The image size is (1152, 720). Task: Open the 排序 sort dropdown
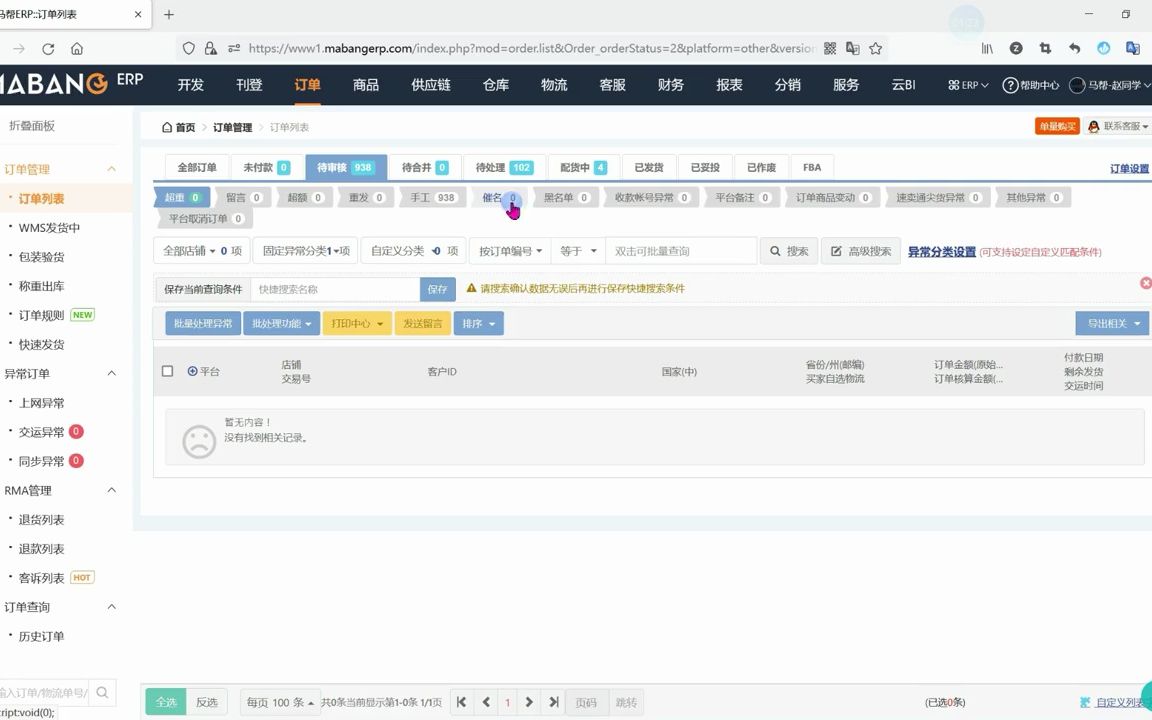pos(478,323)
